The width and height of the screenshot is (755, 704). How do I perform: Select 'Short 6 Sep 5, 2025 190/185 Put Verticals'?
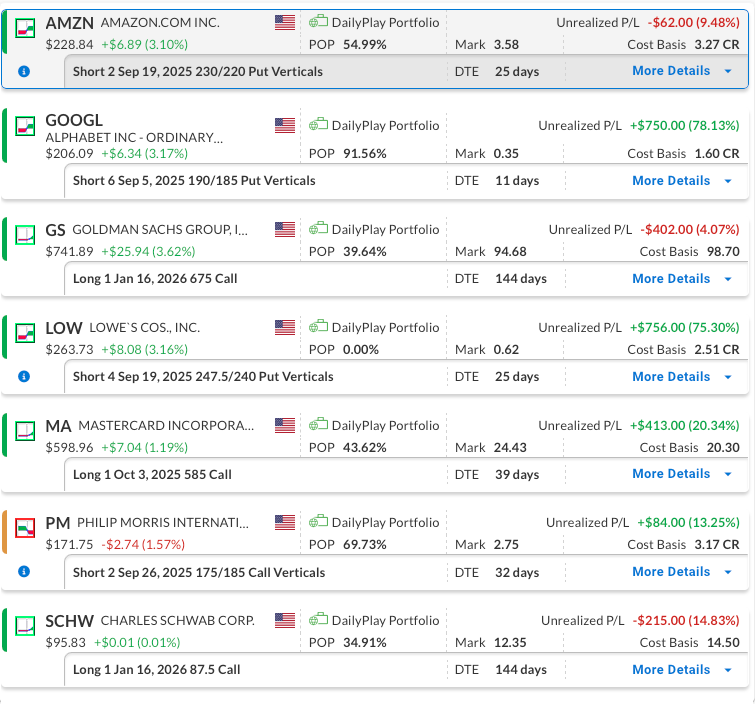pos(194,181)
